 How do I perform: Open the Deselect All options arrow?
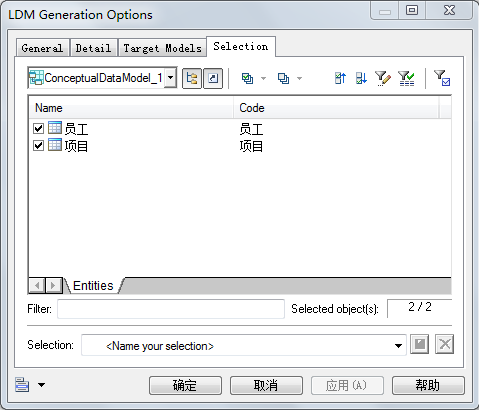click(299, 79)
